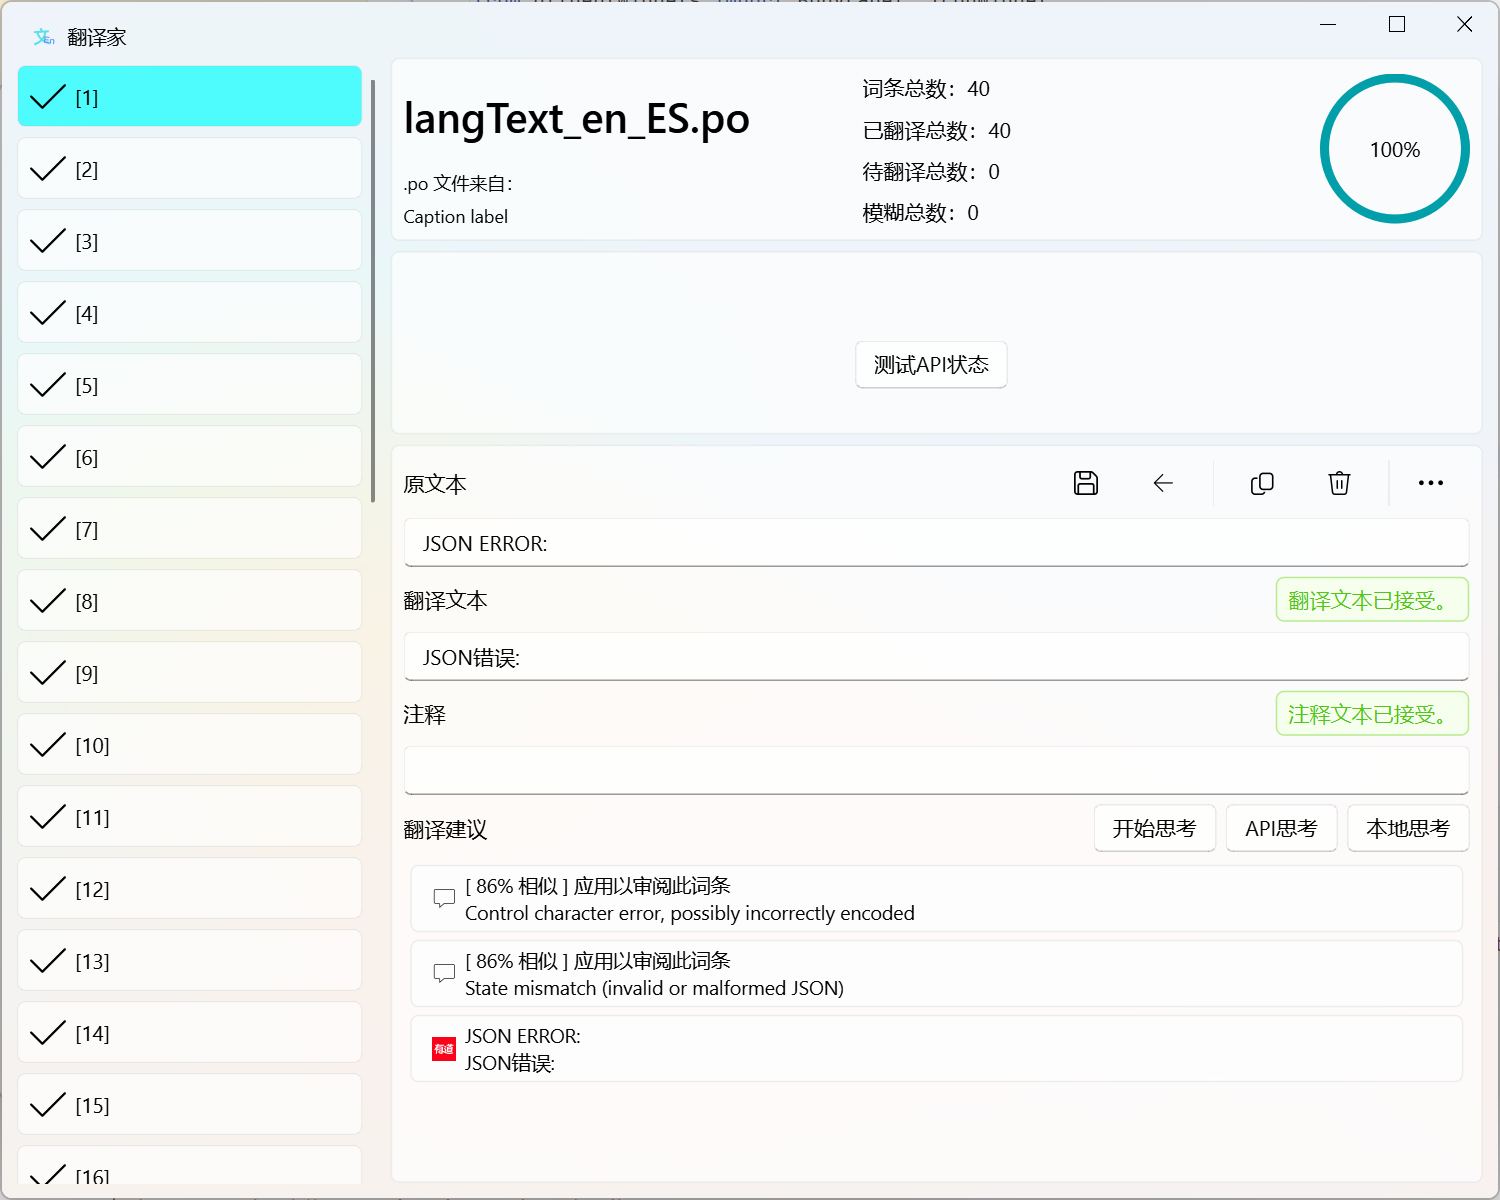Click the trash delete icon
This screenshot has width=1500, height=1200.
(1339, 483)
